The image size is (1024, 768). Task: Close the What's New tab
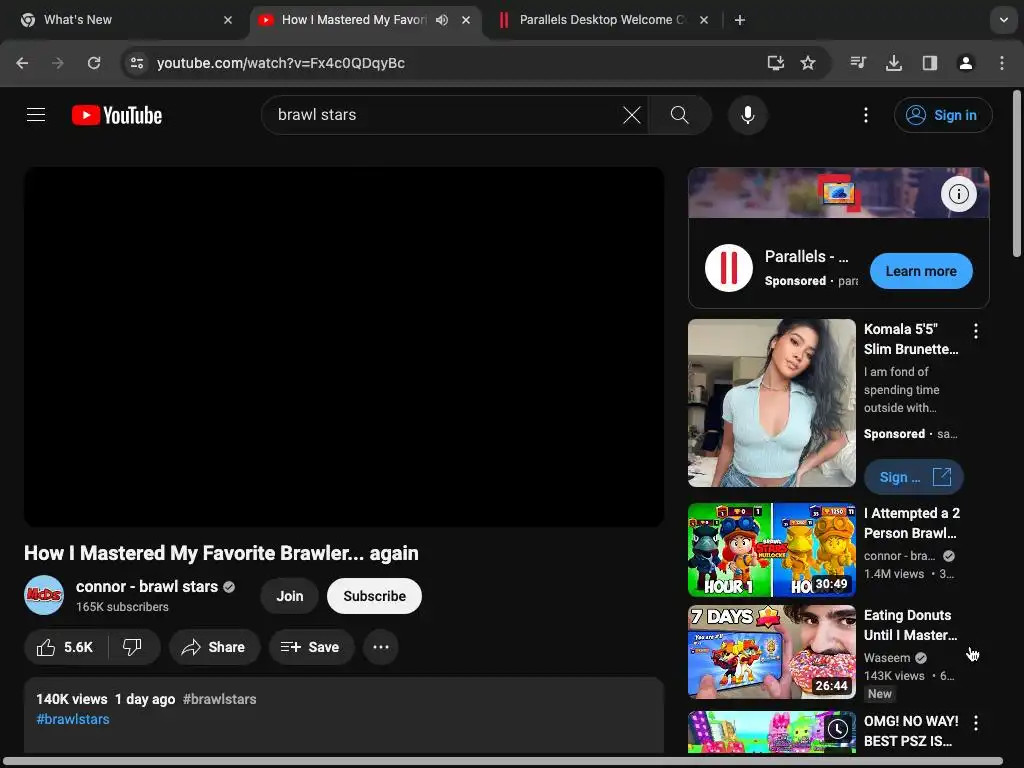coord(228,20)
